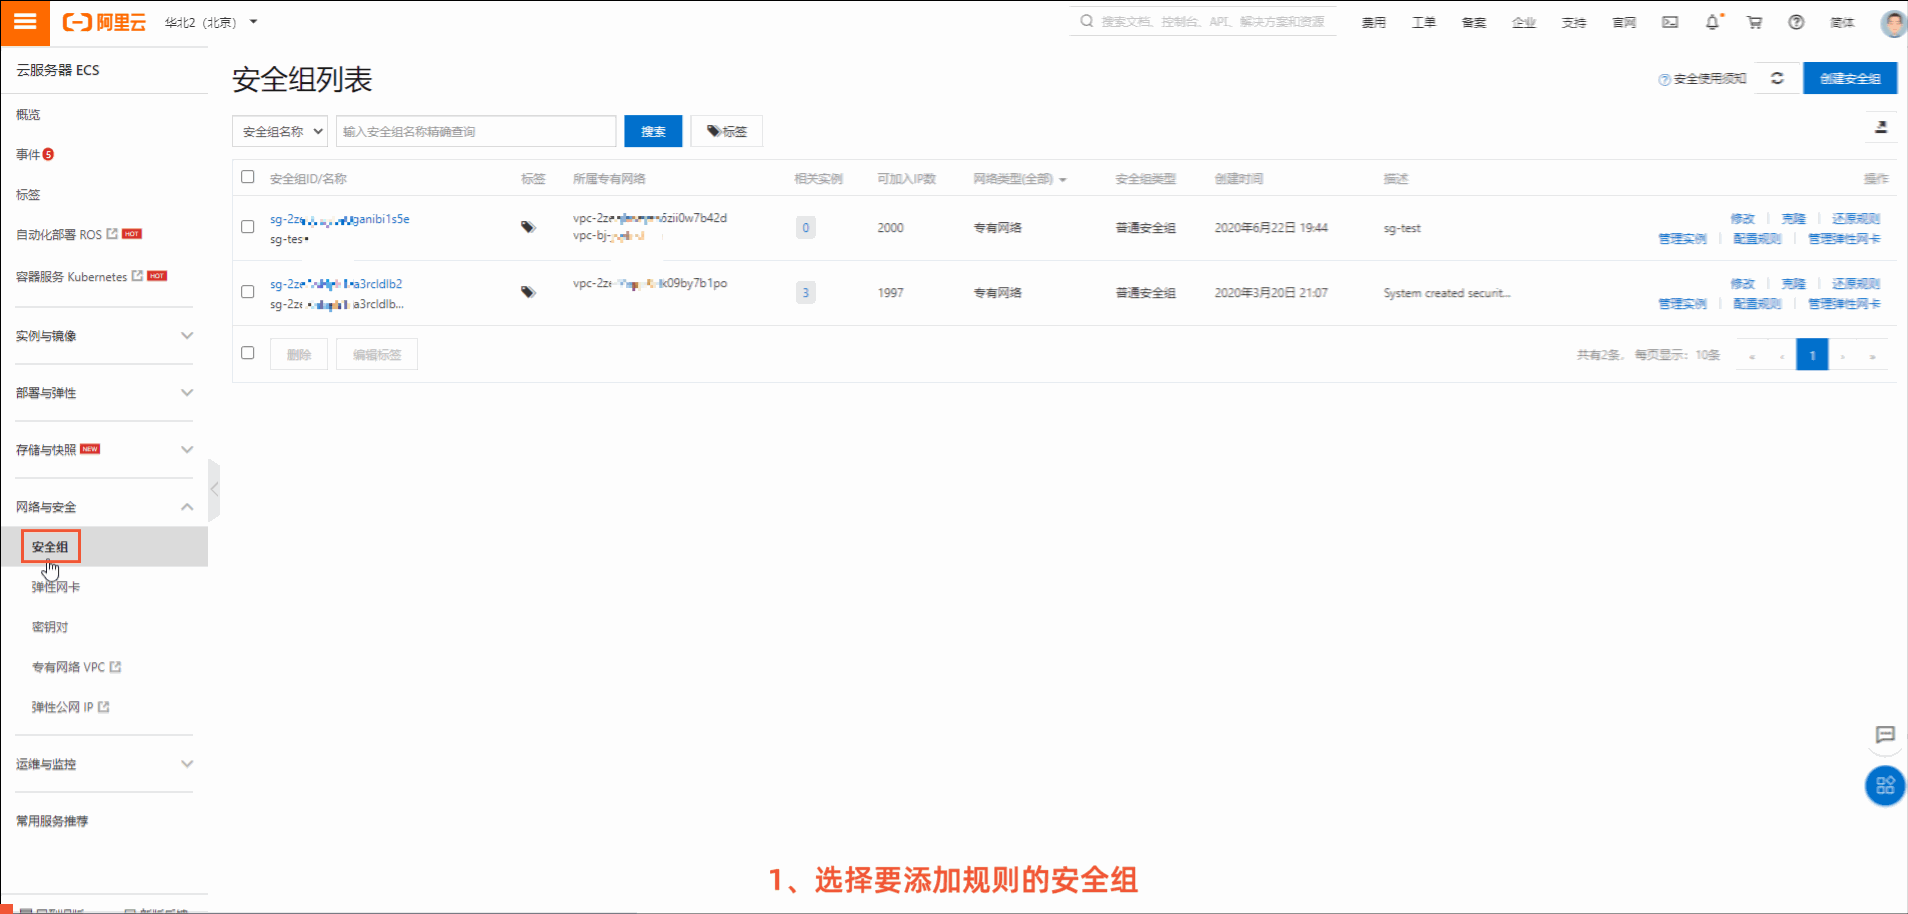
Task: Open the shopping cart icon
Action: coord(1754,21)
